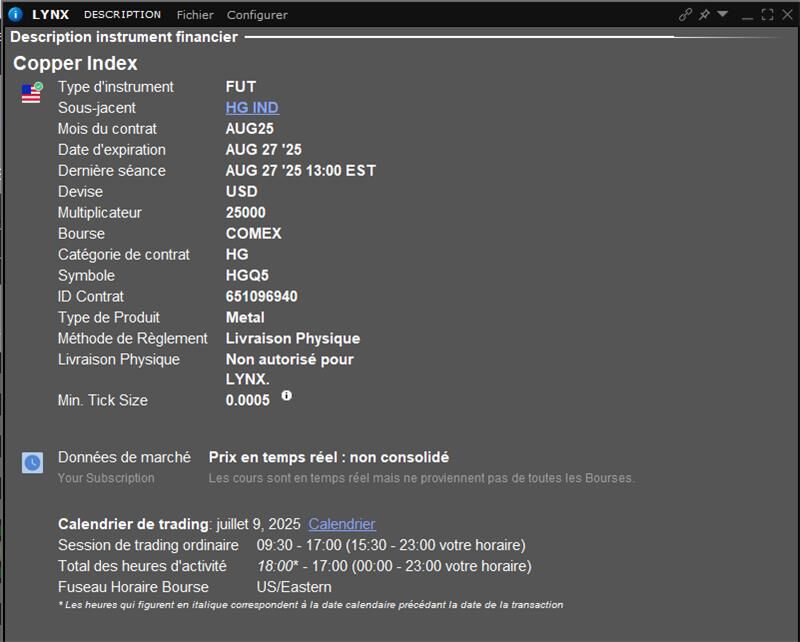Open the Configurer menu
The height and width of the screenshot is (642, 800).
coord(256,15)
